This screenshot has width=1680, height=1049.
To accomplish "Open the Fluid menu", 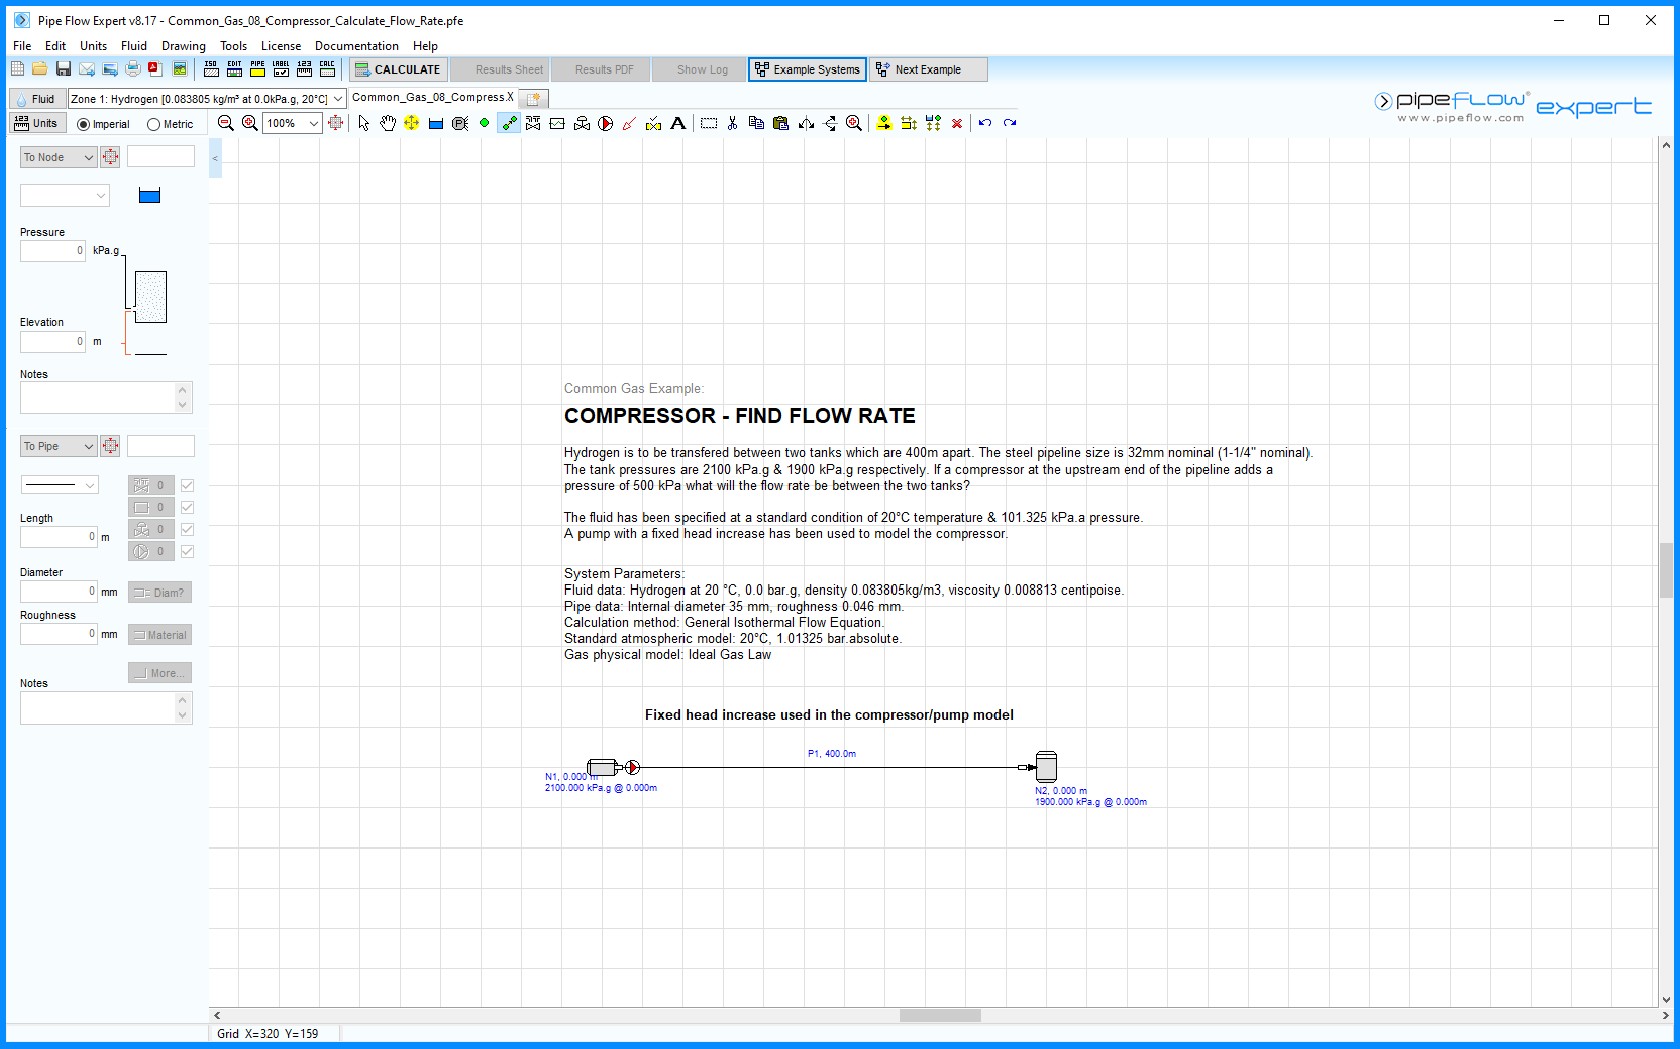I will (x=134, y=45).
